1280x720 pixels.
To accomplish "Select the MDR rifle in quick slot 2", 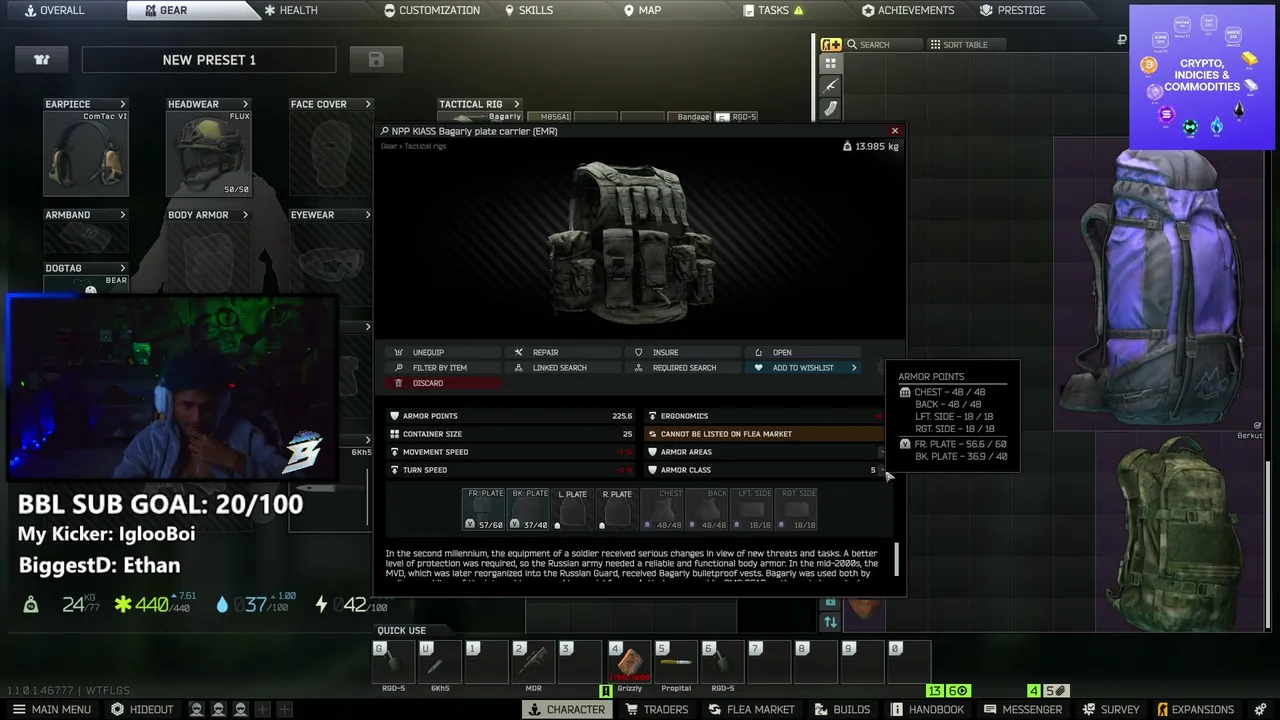I will [533, 664].
